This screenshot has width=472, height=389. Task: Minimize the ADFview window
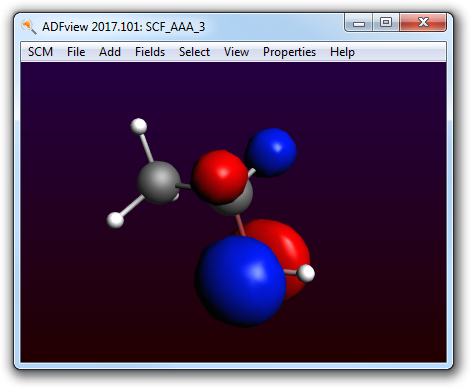pyautogui.click(x=359, y=23)
